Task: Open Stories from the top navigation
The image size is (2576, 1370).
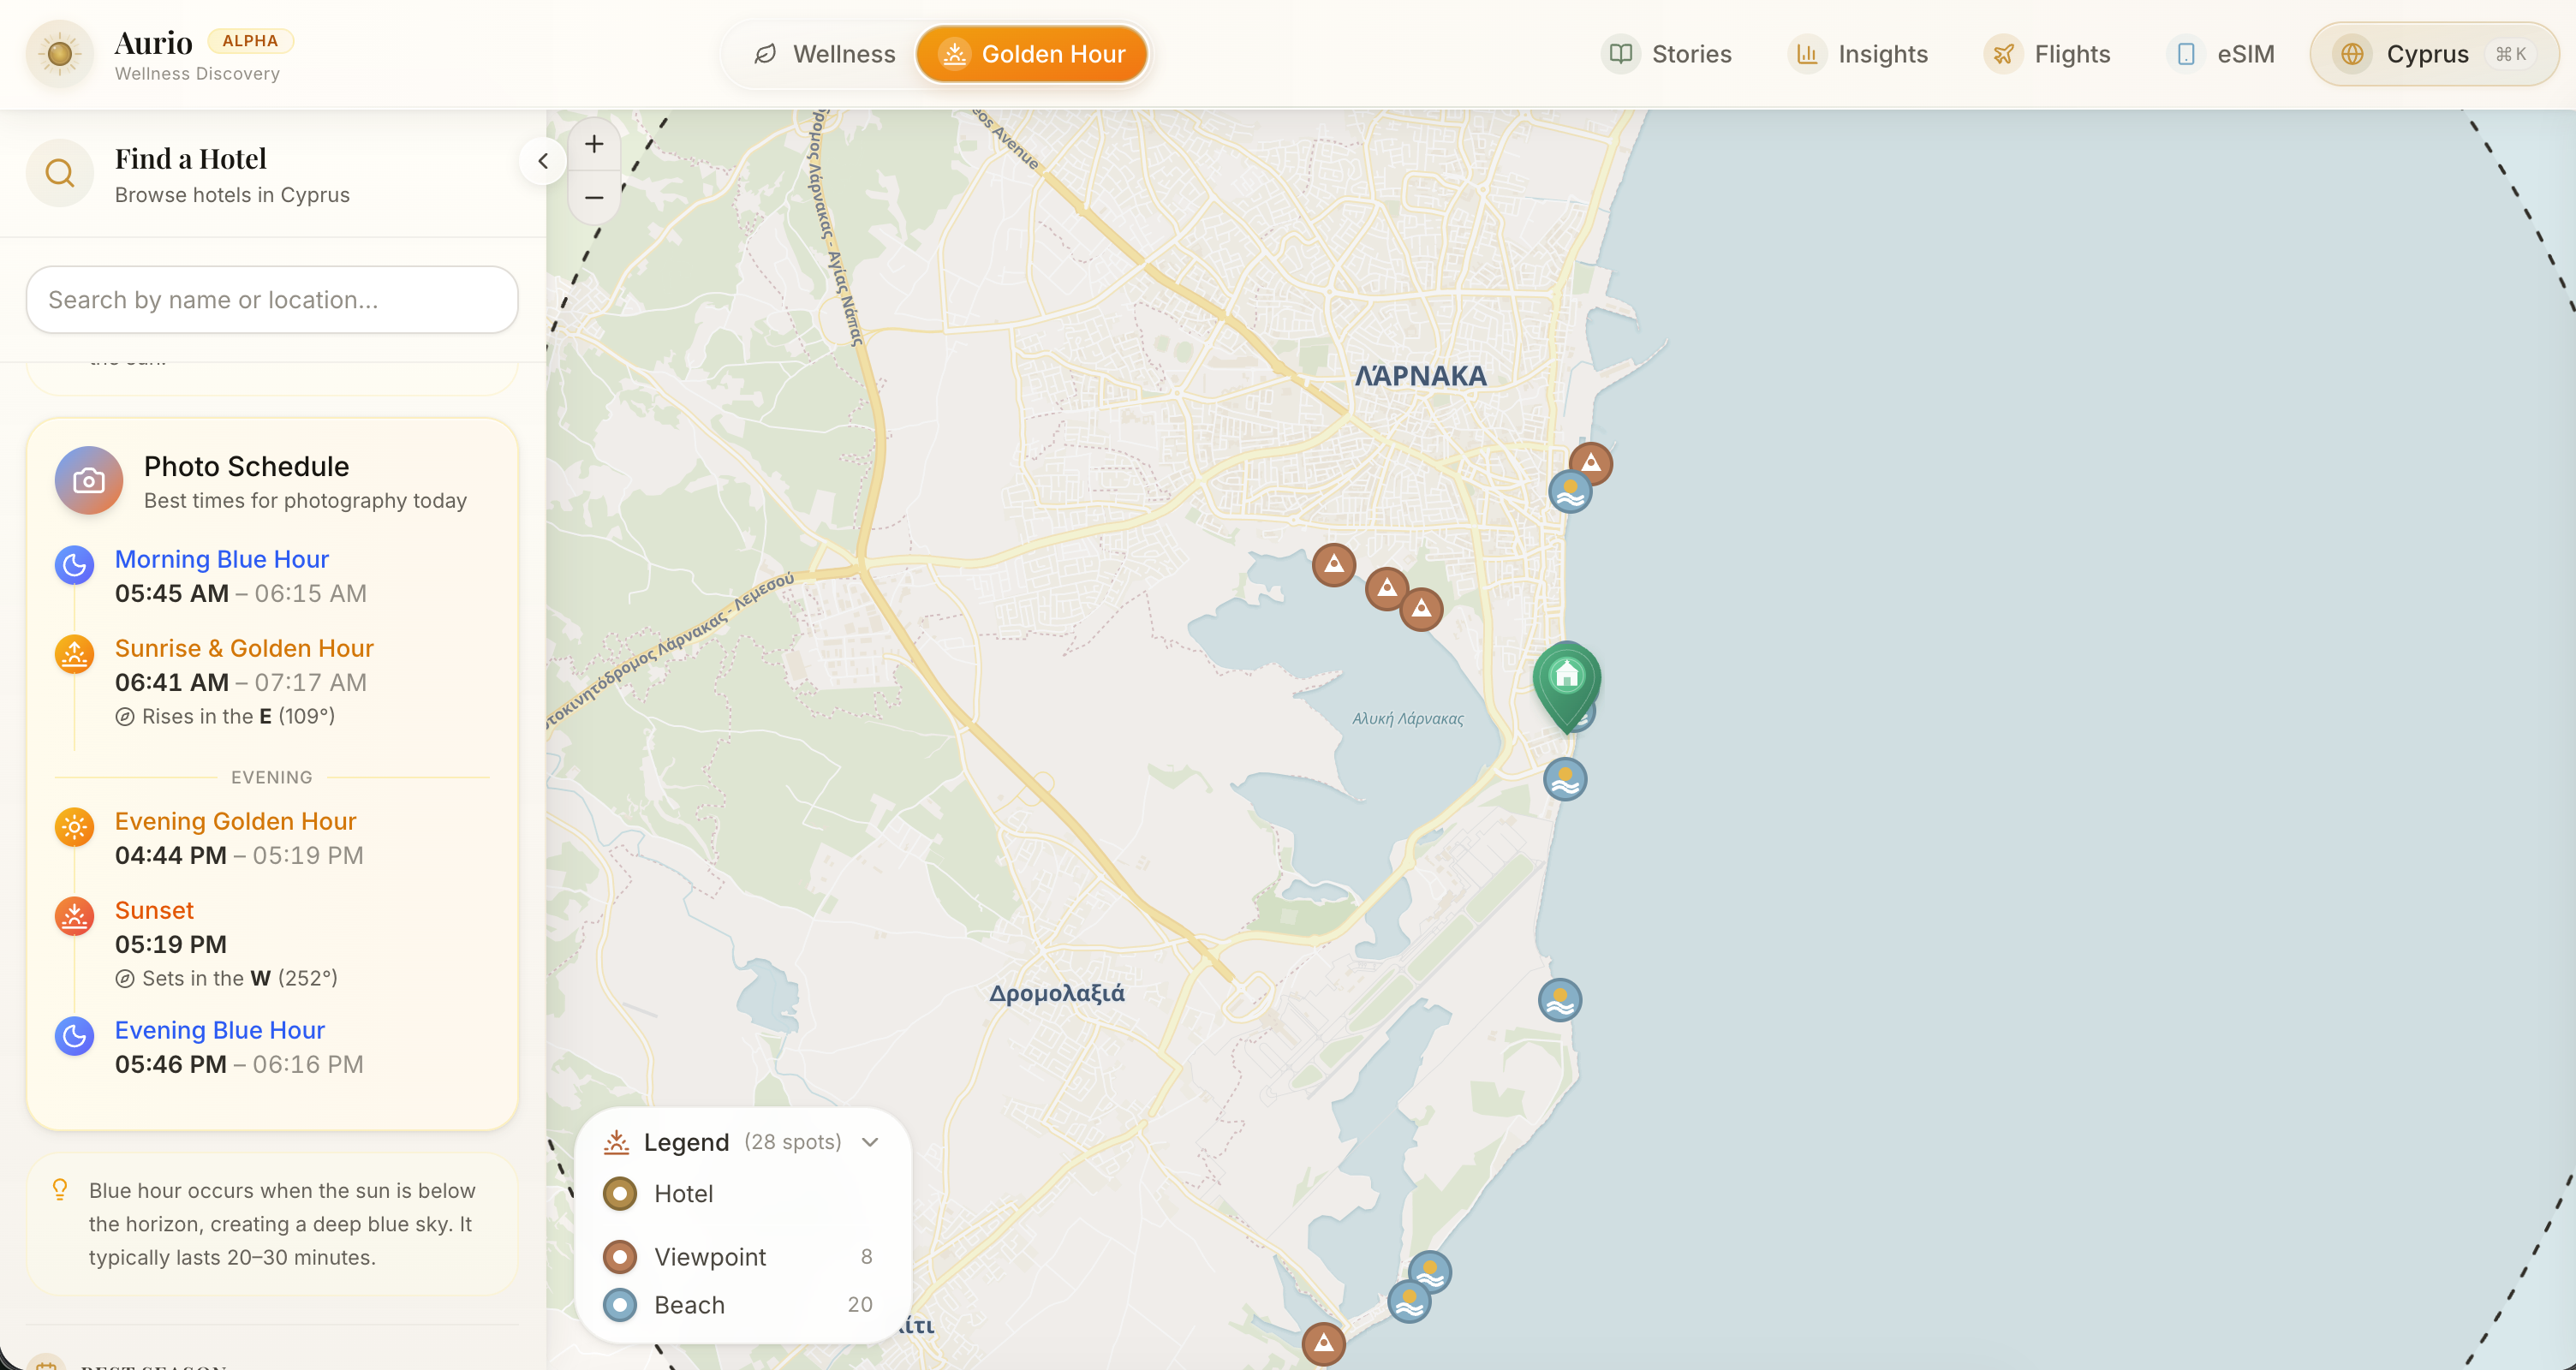Action: click(1666, 54)
